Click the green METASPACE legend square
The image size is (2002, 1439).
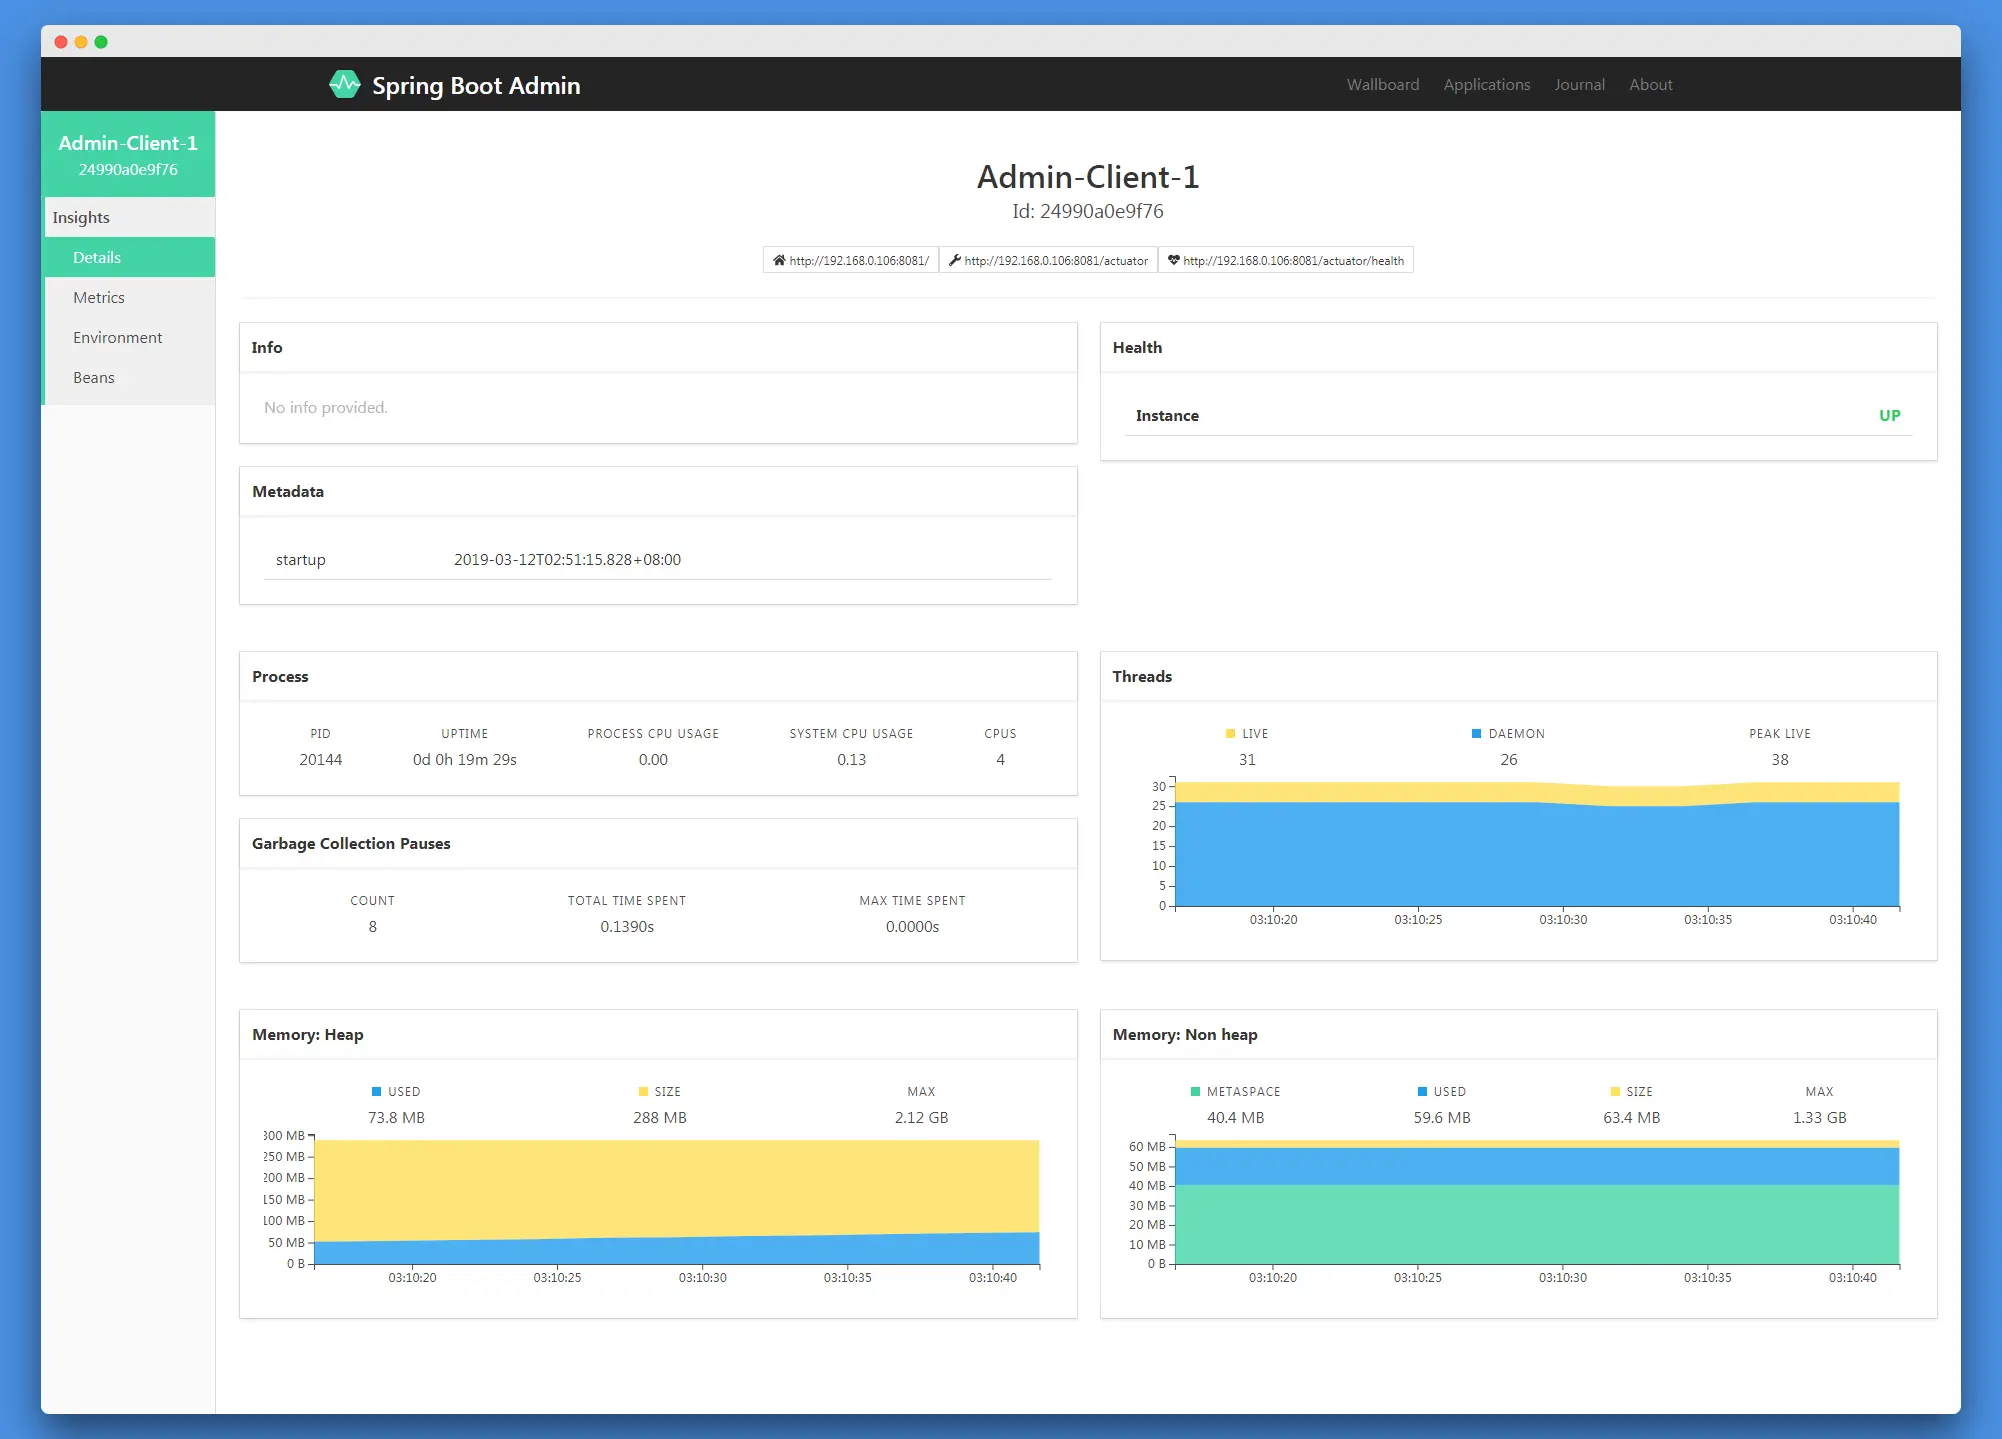point(1195,1092)
